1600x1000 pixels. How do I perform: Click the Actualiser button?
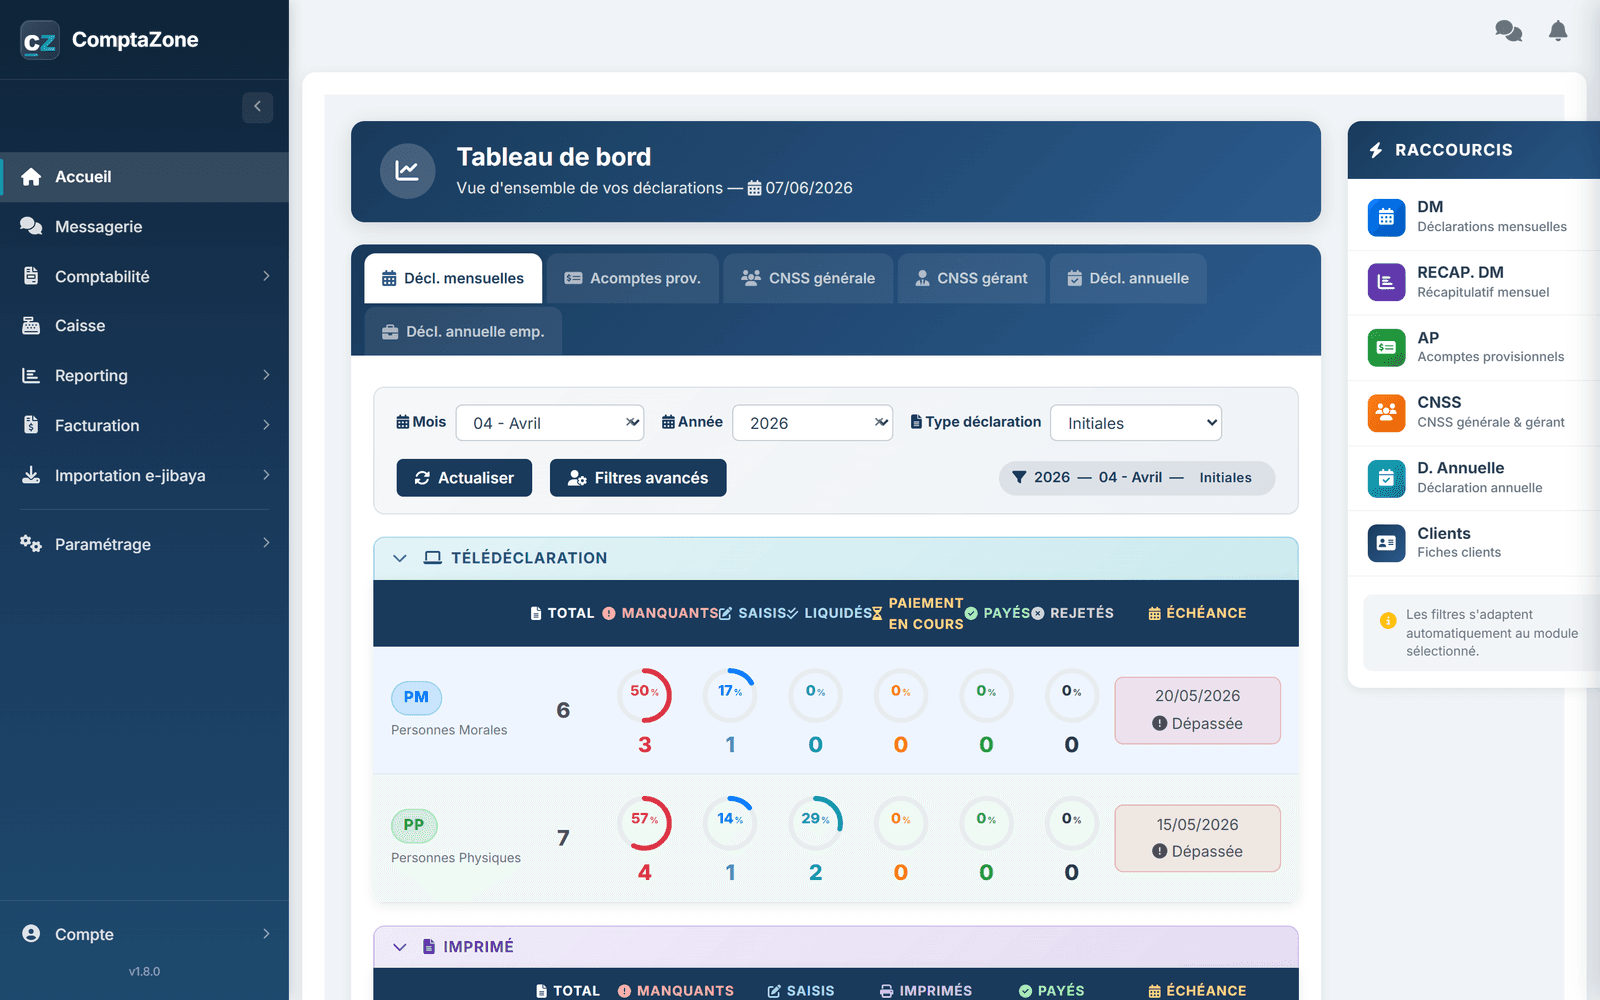pos(464,478)
